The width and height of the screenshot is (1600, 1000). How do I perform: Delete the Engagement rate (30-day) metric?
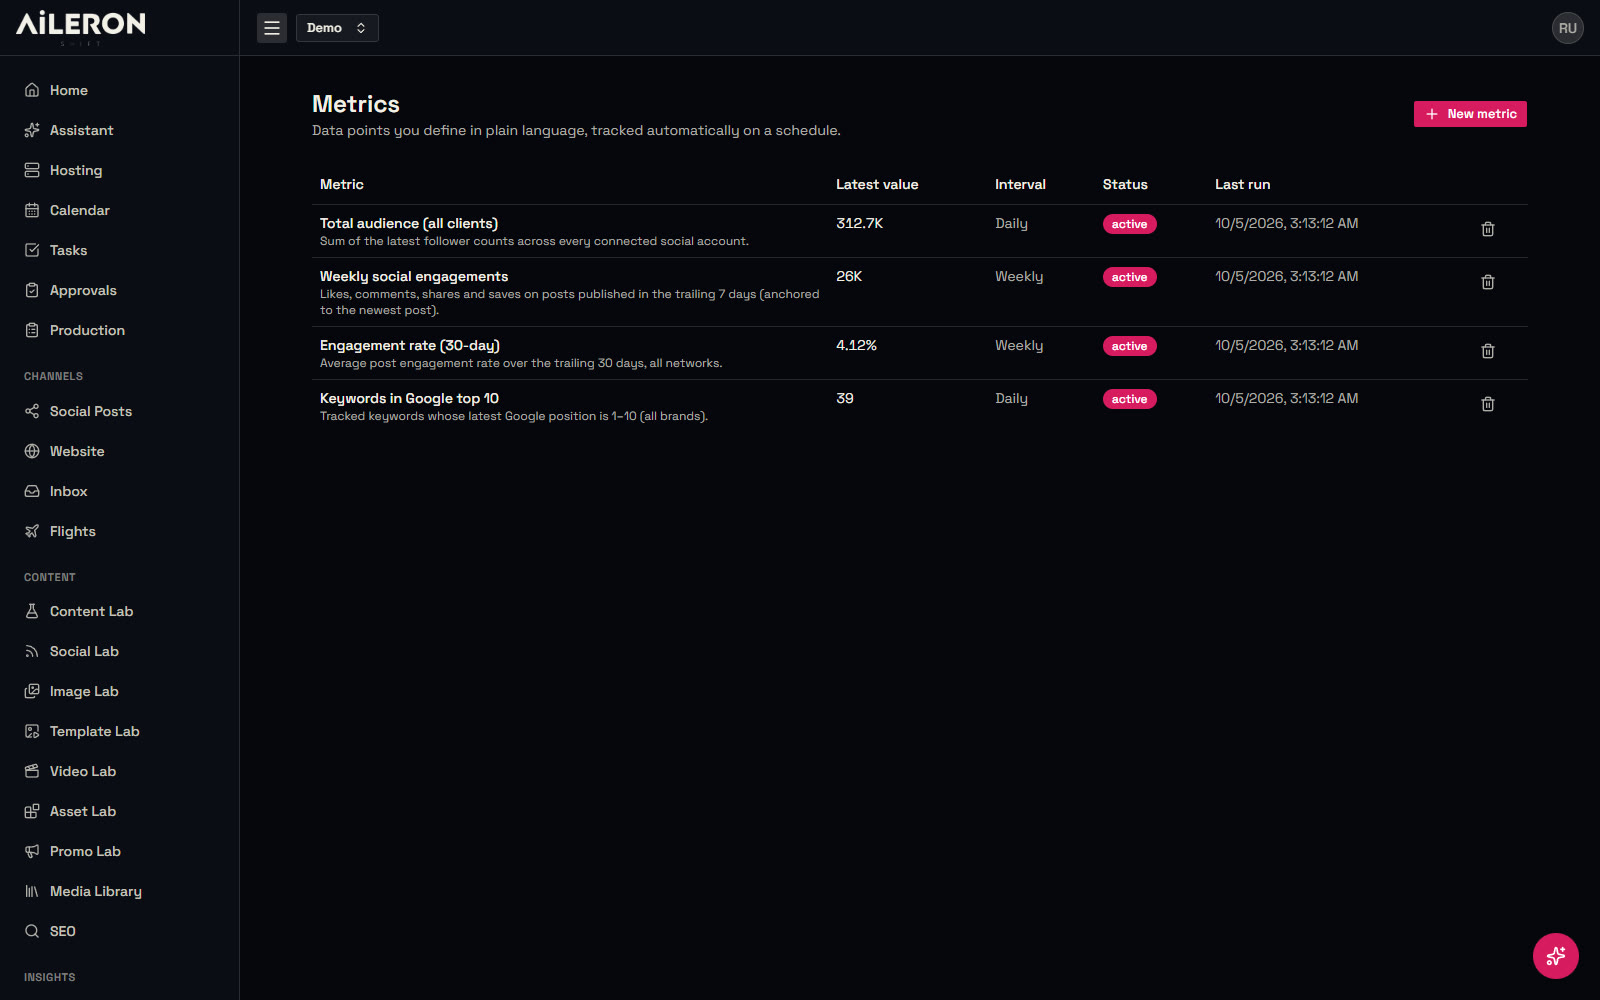click(1488, 351)
